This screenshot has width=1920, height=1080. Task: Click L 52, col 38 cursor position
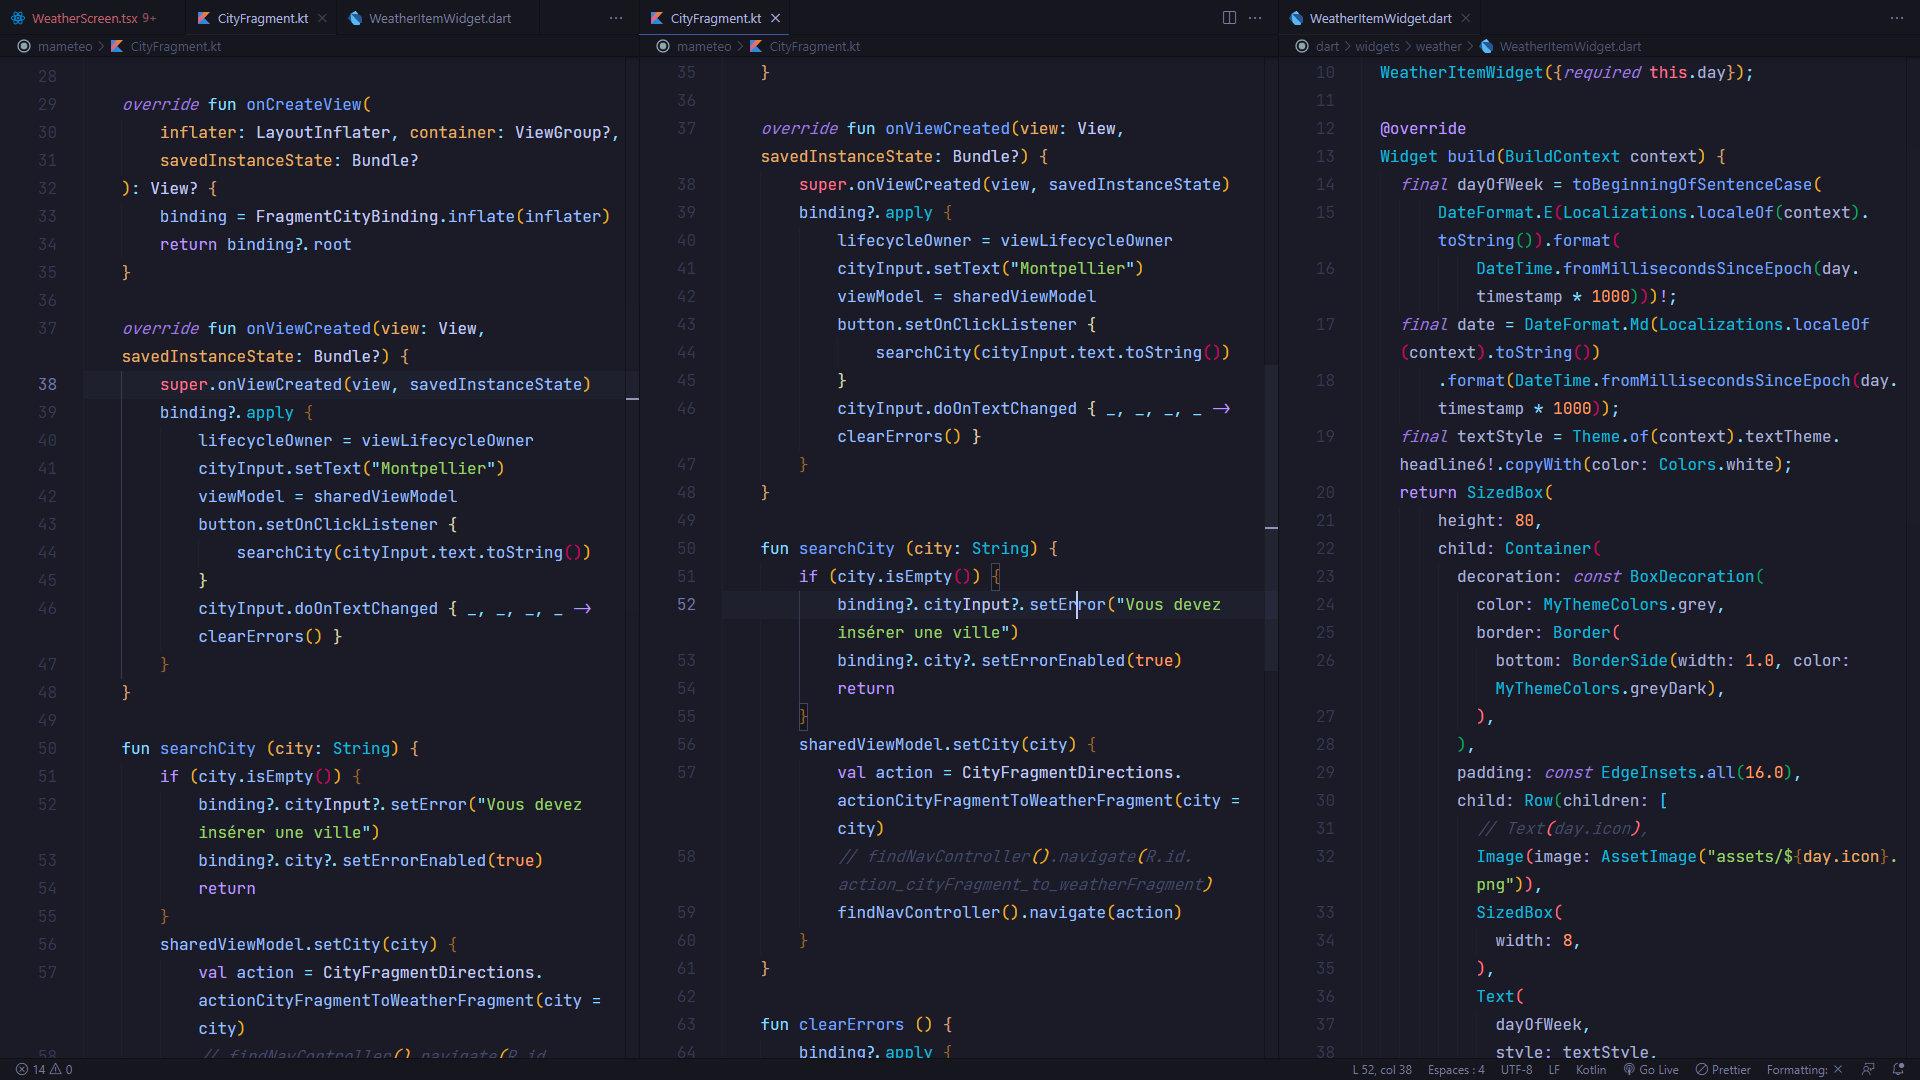click(1382, 1069)
